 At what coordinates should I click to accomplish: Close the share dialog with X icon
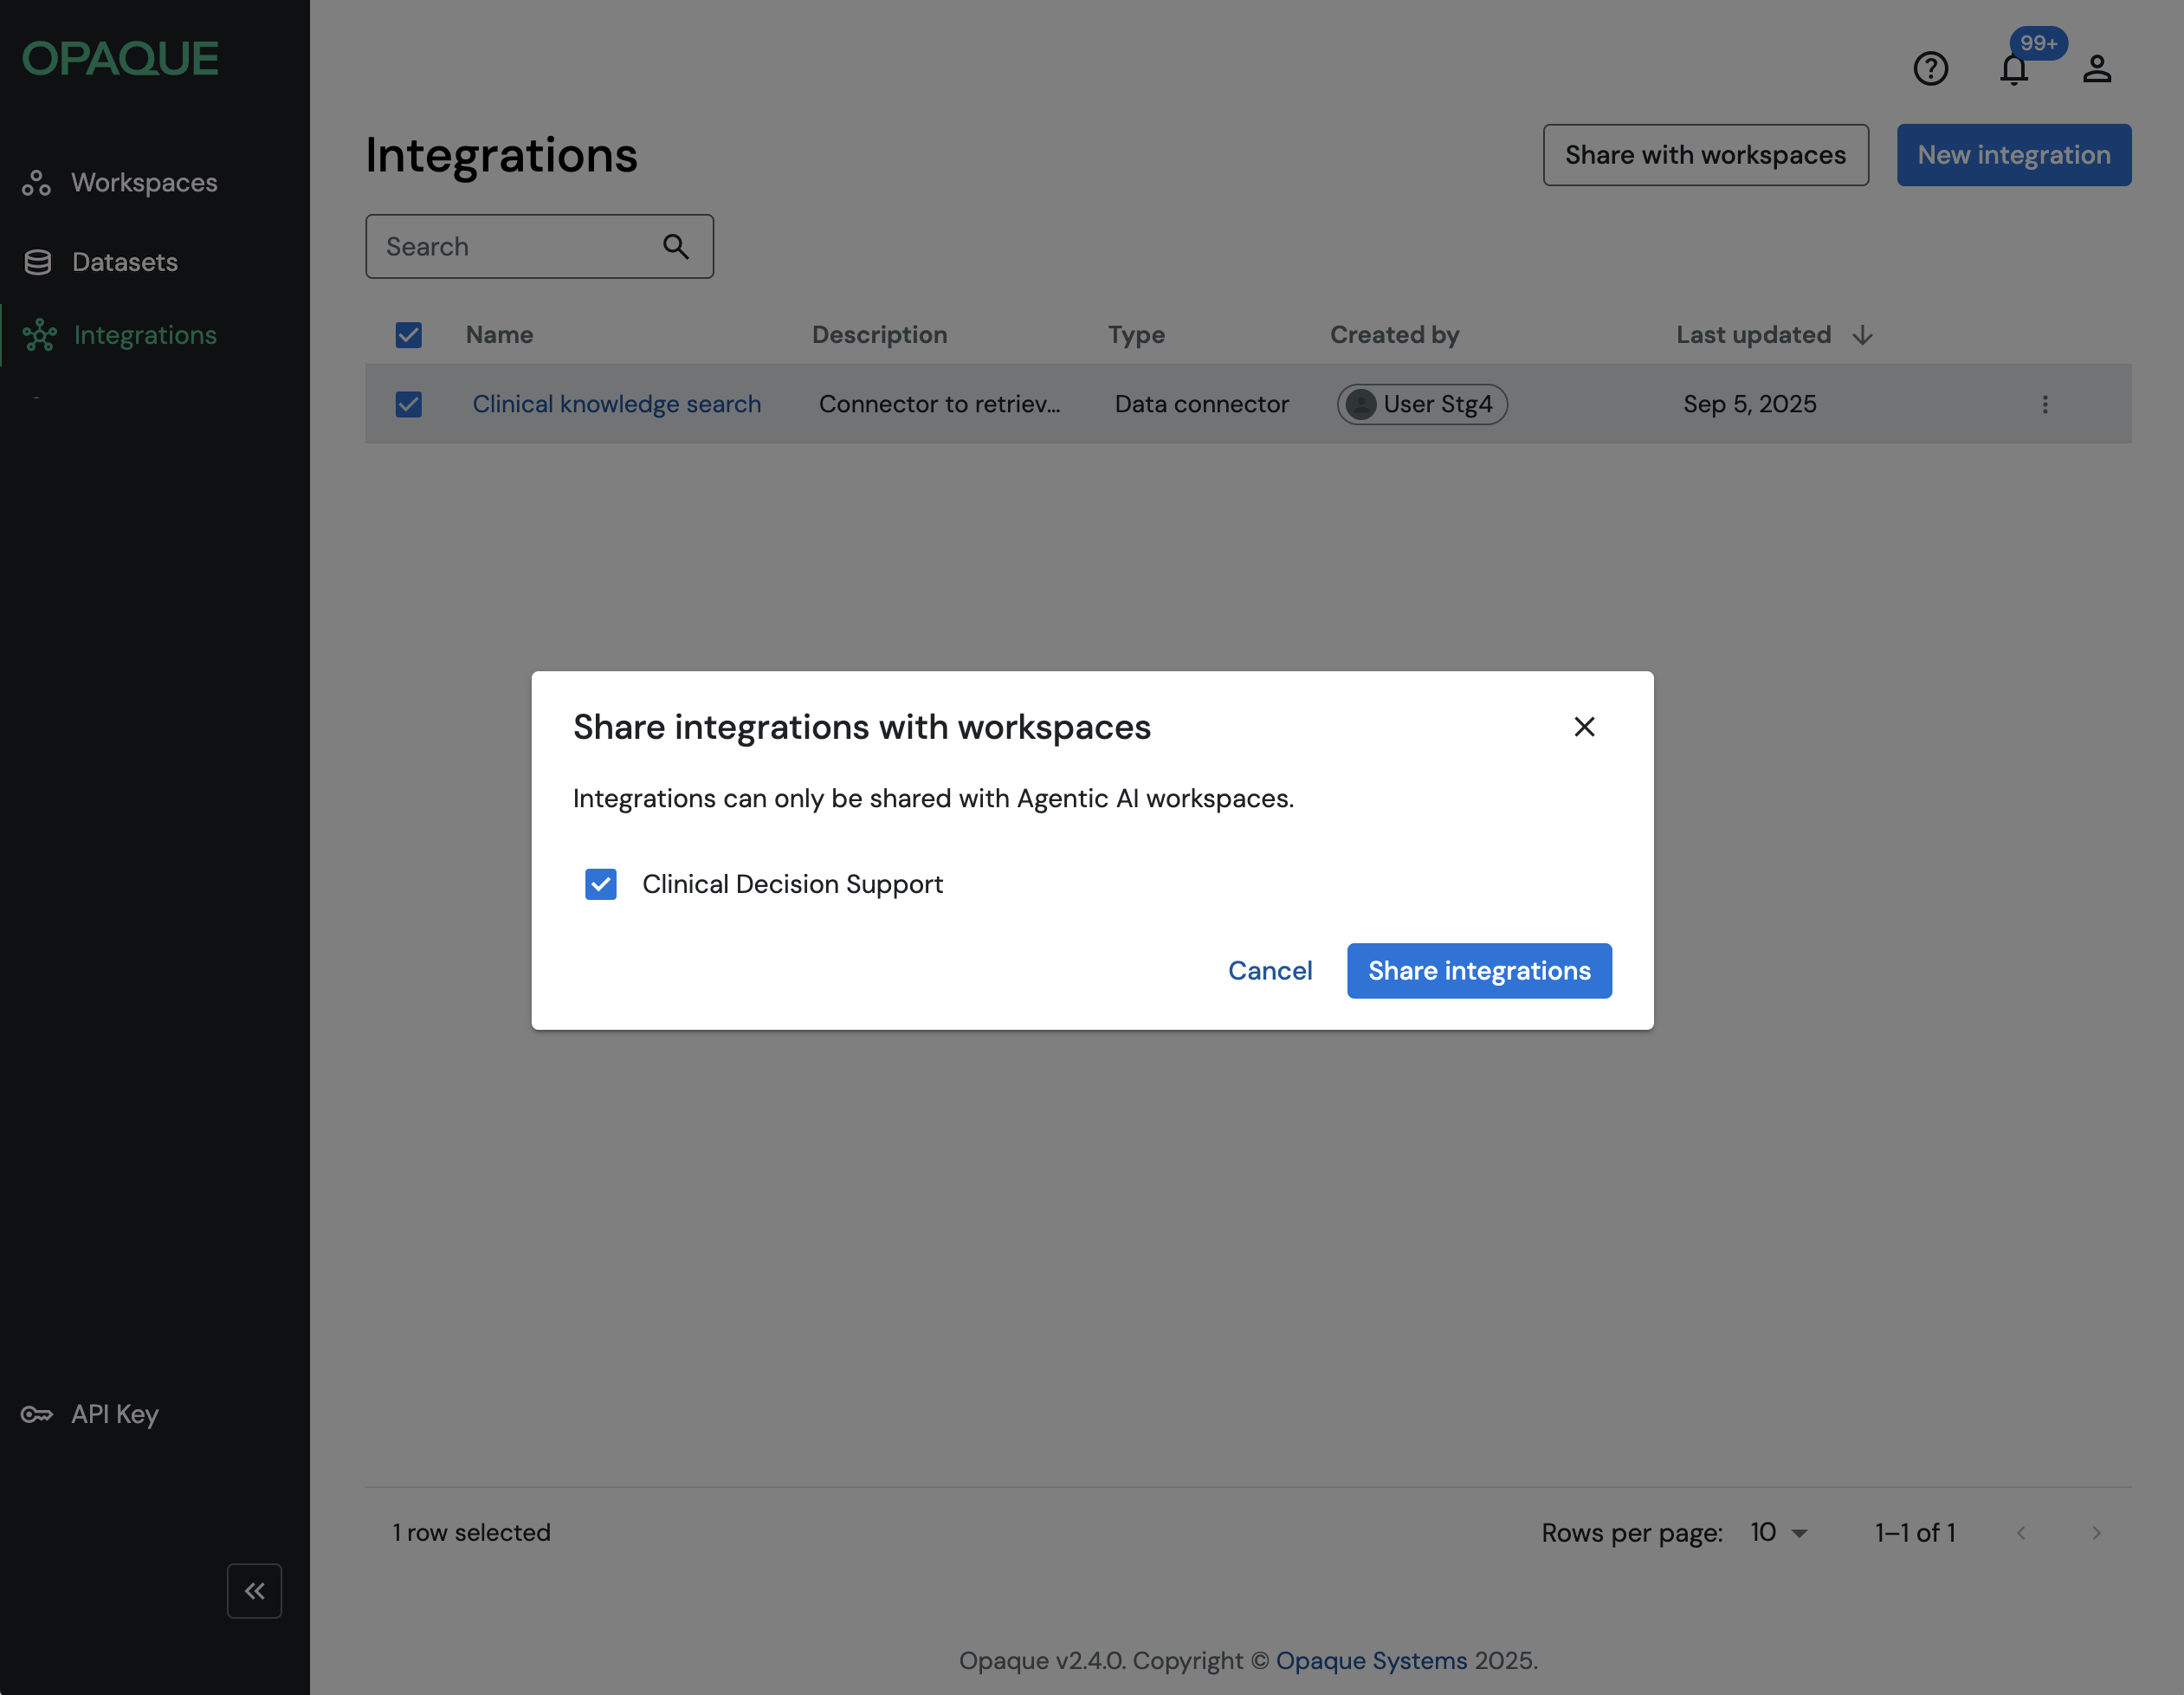pos(1584,727)
